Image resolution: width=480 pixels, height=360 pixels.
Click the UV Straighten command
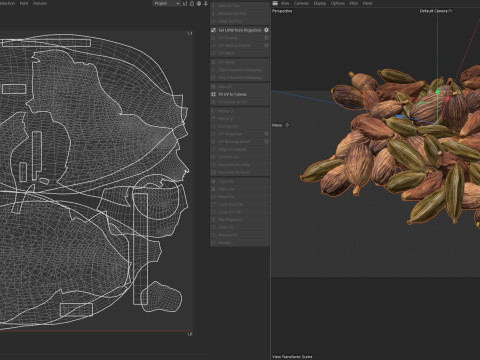(230, 134)
